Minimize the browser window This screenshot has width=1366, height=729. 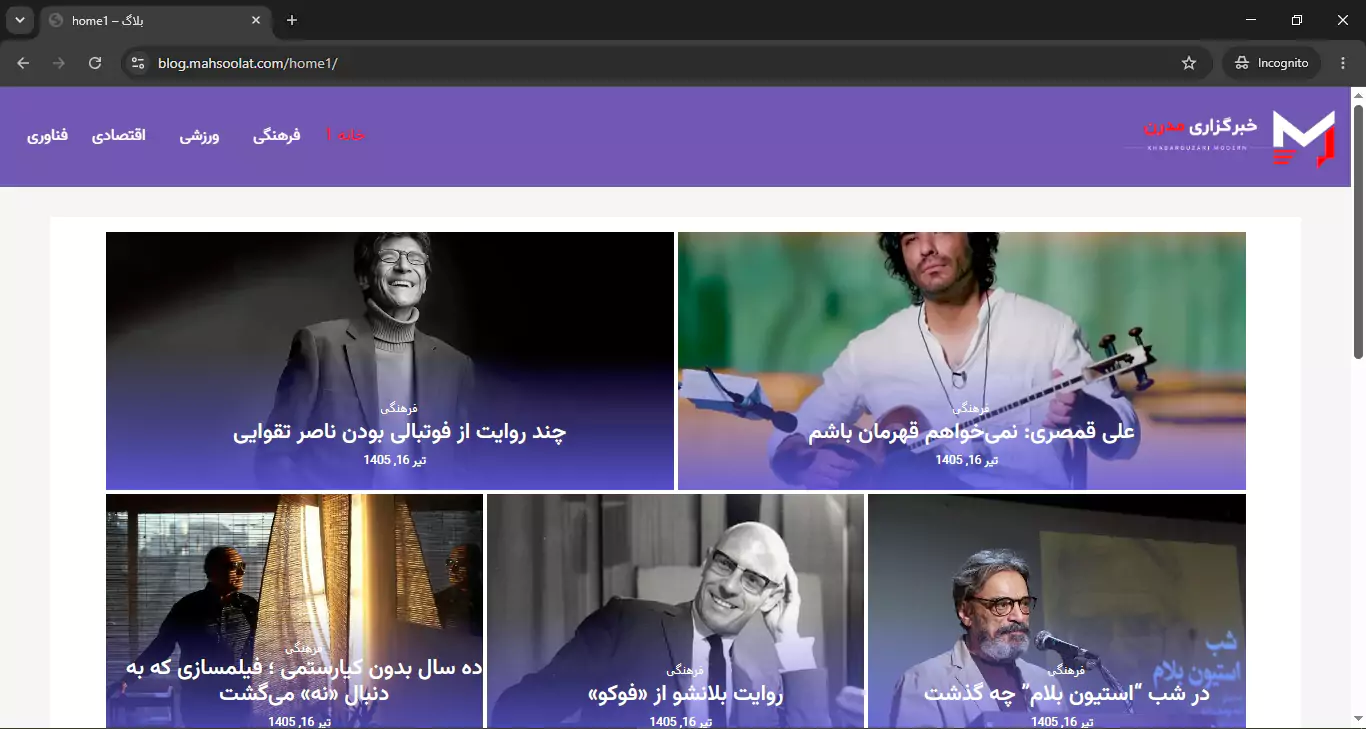pyautogui.click(x=1251, y=20)
